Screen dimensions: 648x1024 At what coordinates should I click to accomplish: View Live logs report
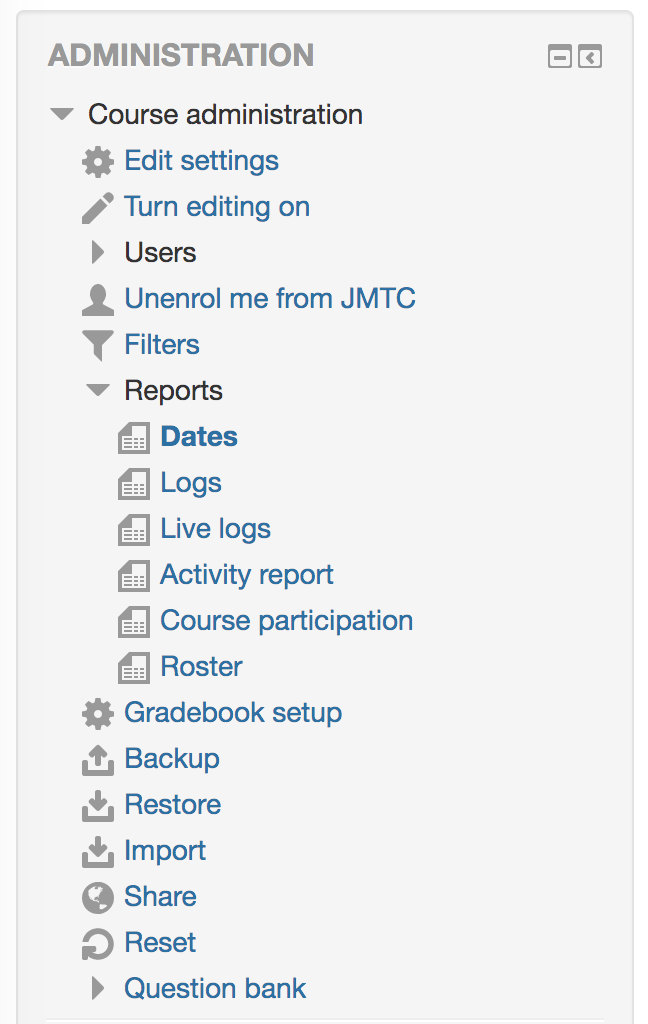216,529
